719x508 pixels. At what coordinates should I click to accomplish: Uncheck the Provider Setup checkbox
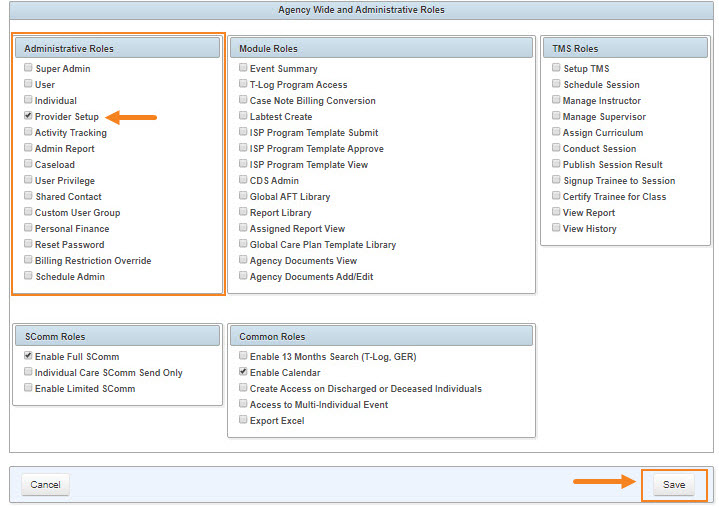coord(28,117)
